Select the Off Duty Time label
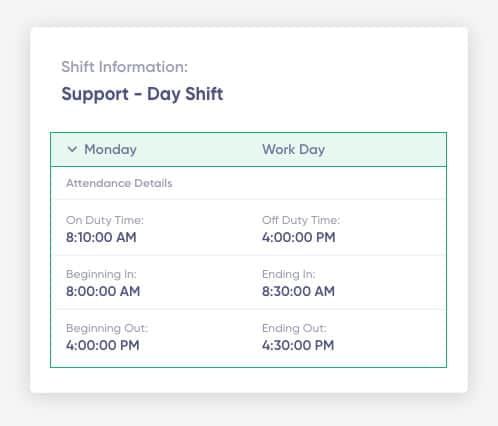 (301, 220)
